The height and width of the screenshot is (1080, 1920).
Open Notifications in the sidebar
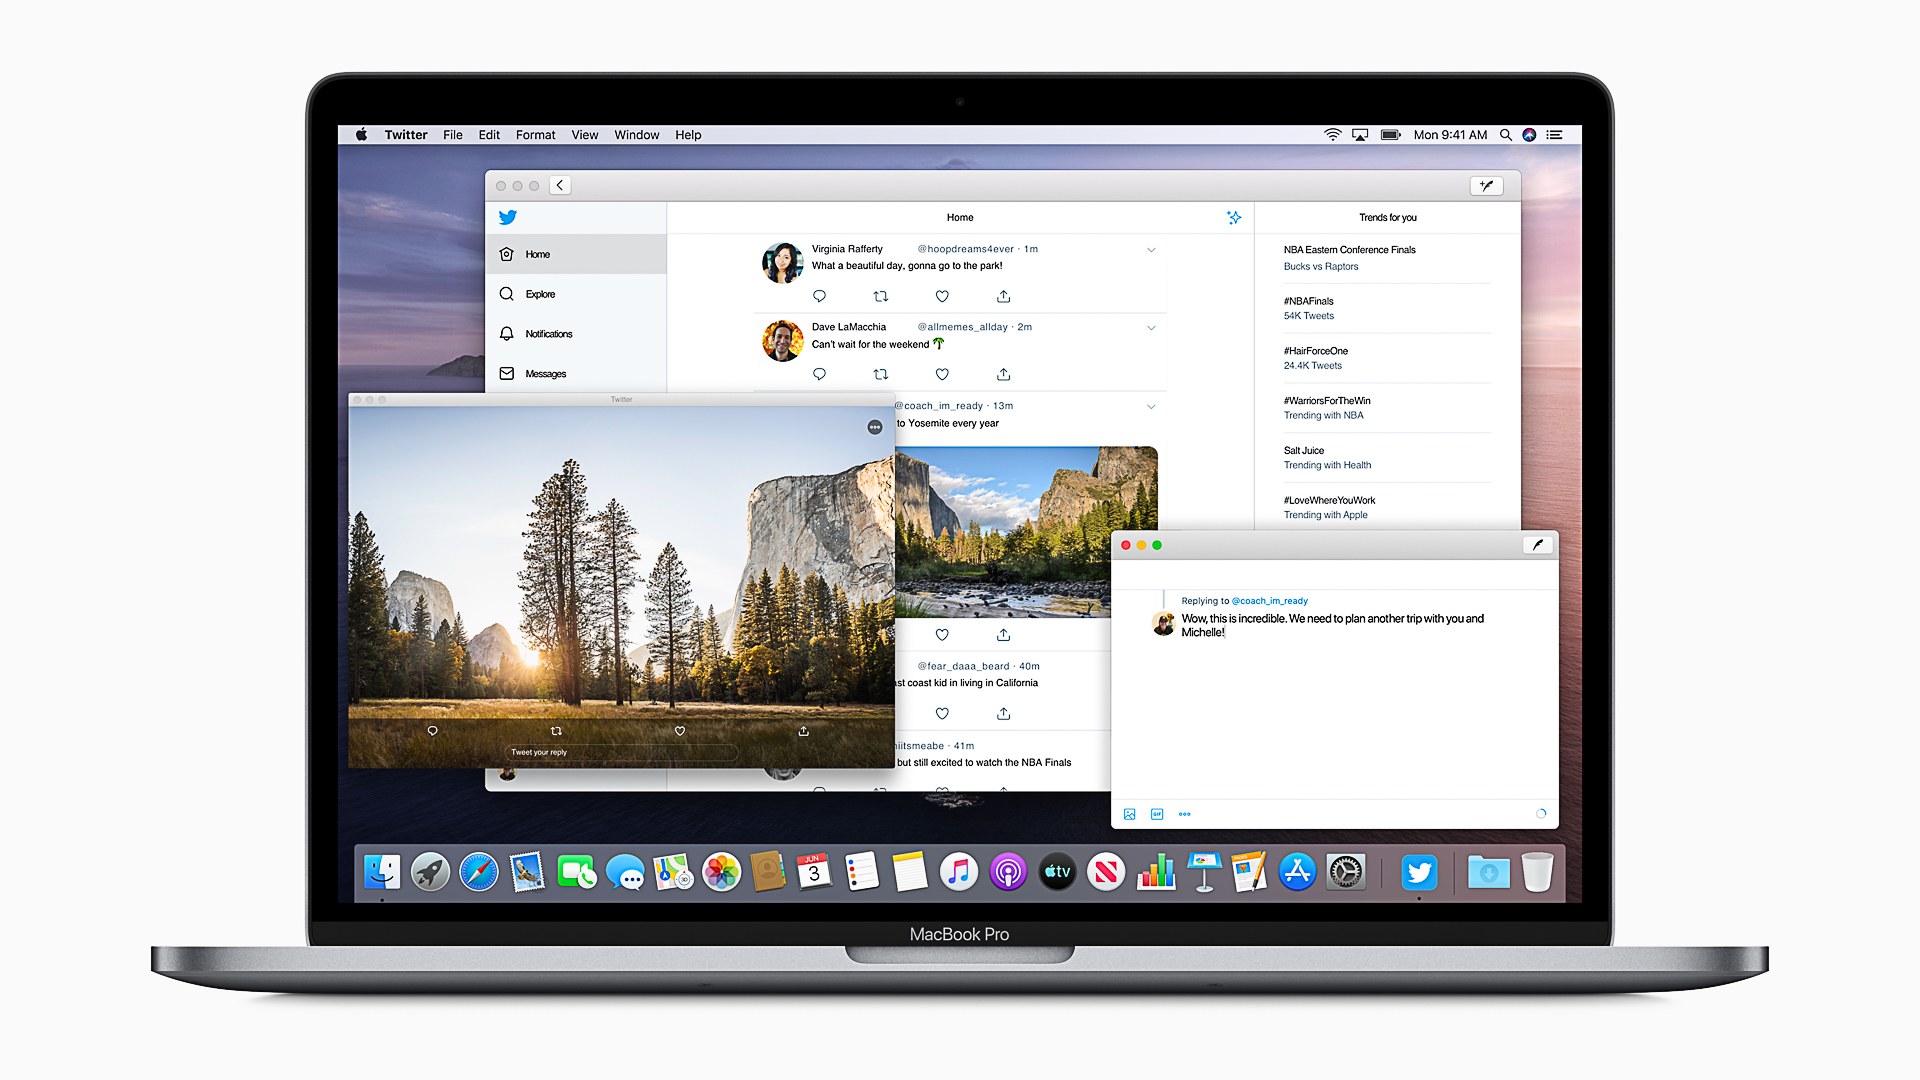tap(576, 334)
